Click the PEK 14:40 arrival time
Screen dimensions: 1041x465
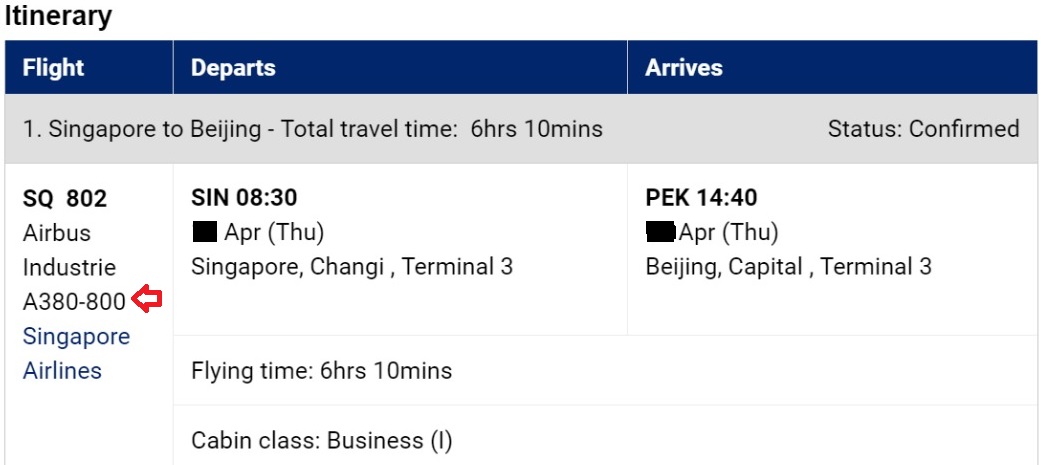coord(701,198)
